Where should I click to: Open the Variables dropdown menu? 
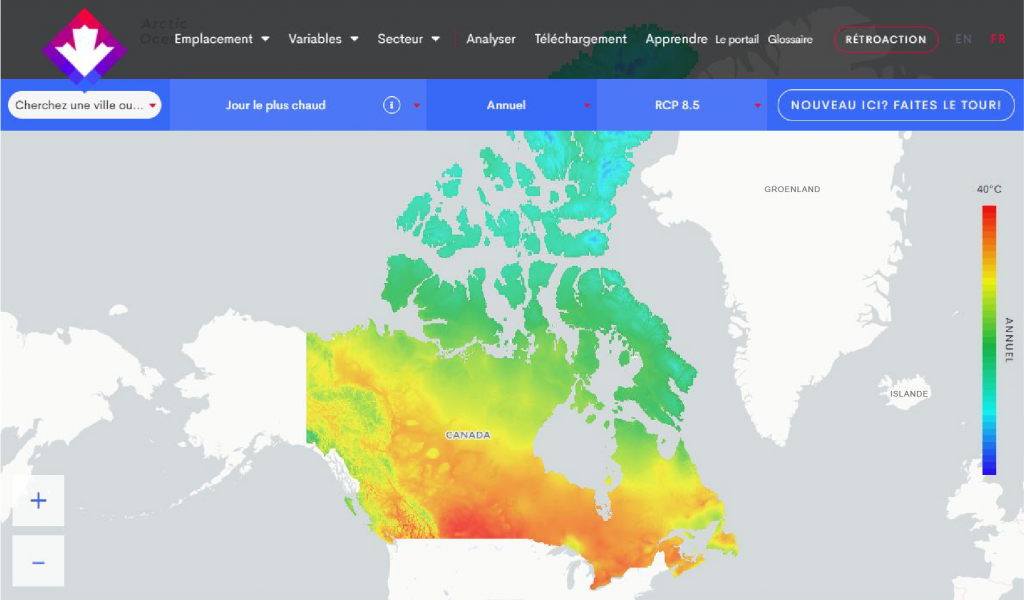pos(323,39)
